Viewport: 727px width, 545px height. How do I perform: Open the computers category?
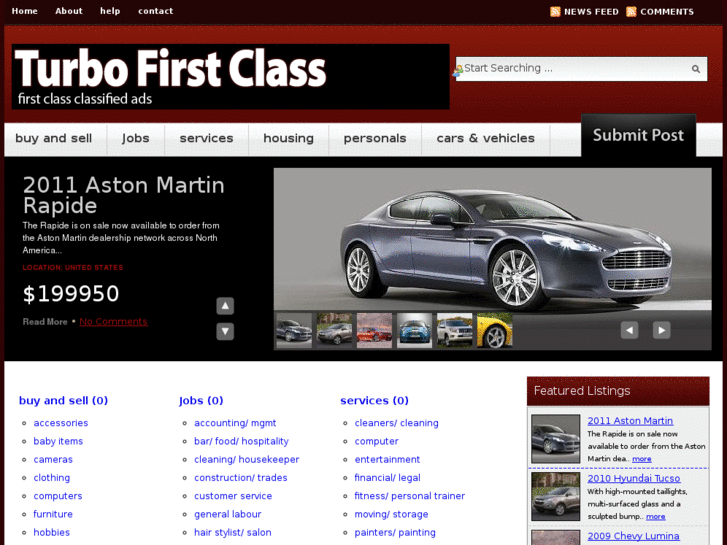point(57,496)
